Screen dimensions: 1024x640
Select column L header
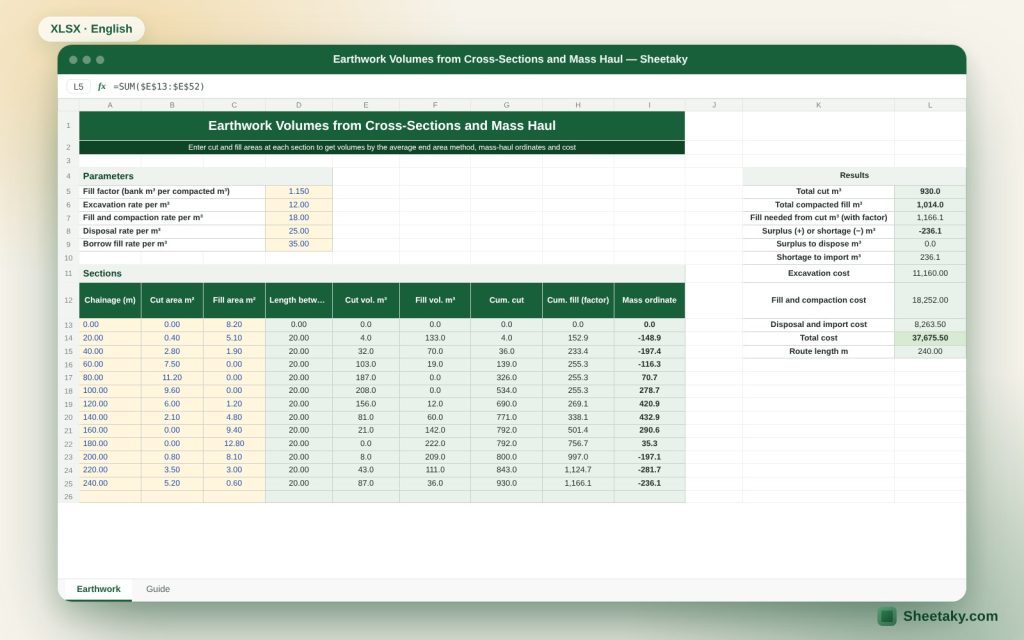point(930,105)
